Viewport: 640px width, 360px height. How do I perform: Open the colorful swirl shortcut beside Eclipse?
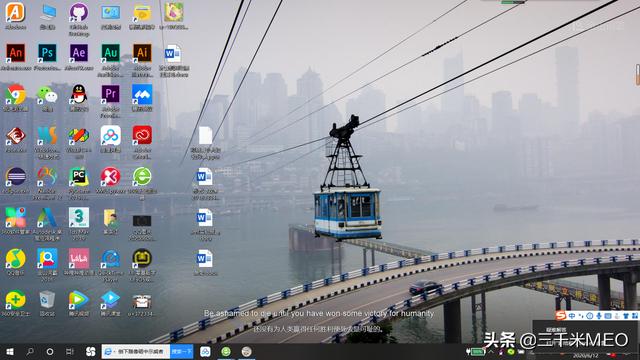tap(47, 177)
